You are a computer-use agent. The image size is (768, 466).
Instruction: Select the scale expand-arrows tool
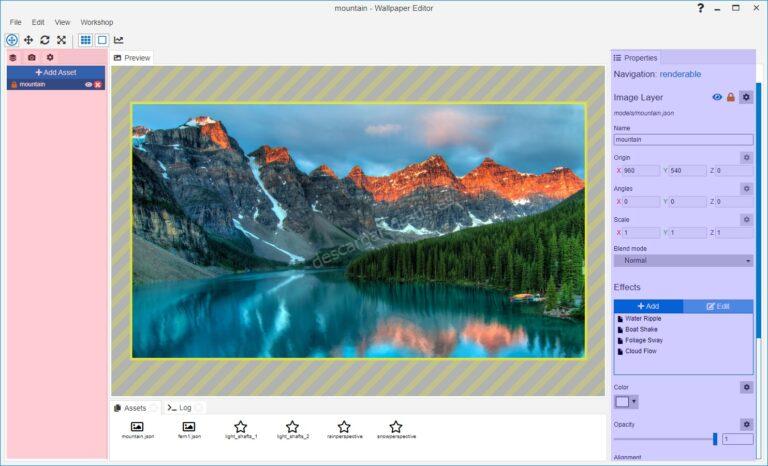pyautogui.click(x=61, y=40)
